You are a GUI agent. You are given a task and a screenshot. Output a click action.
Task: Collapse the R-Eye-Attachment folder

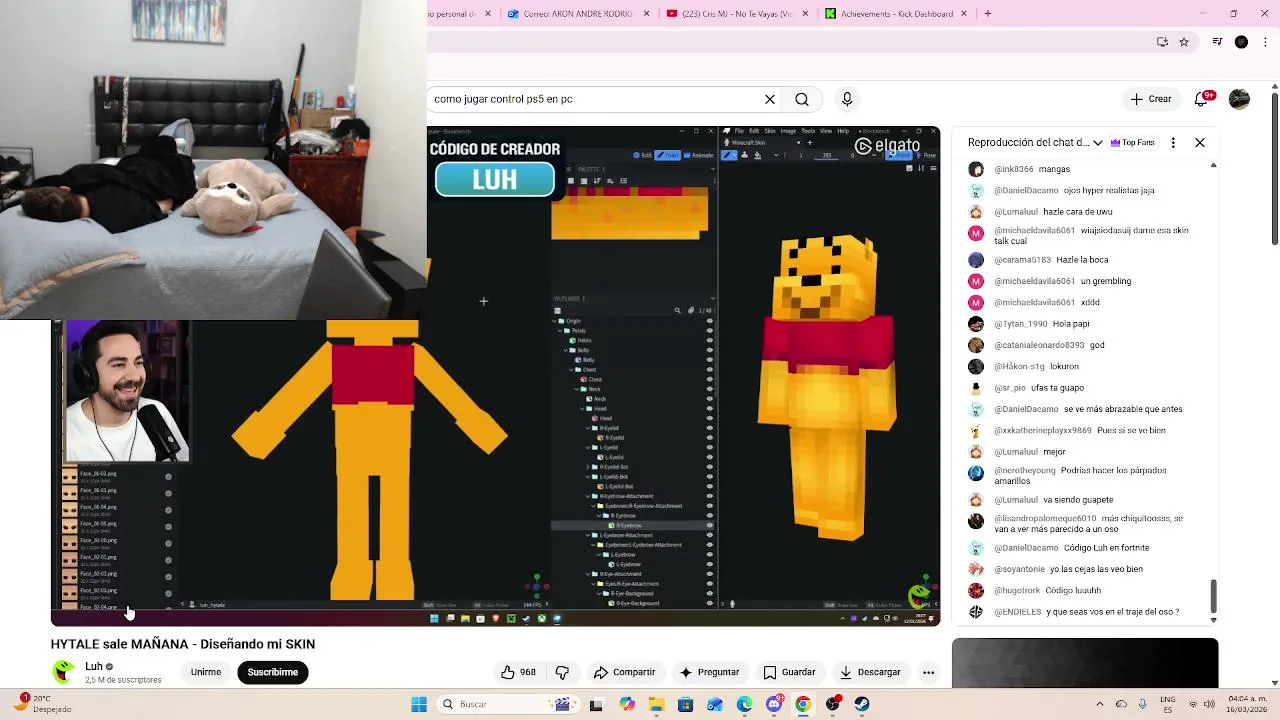tap(587, 574)
